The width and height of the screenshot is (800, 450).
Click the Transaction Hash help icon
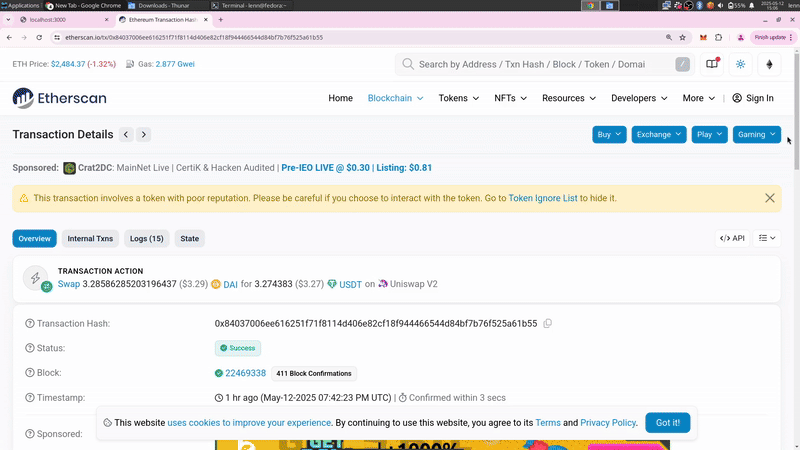(x=30, y=323)
